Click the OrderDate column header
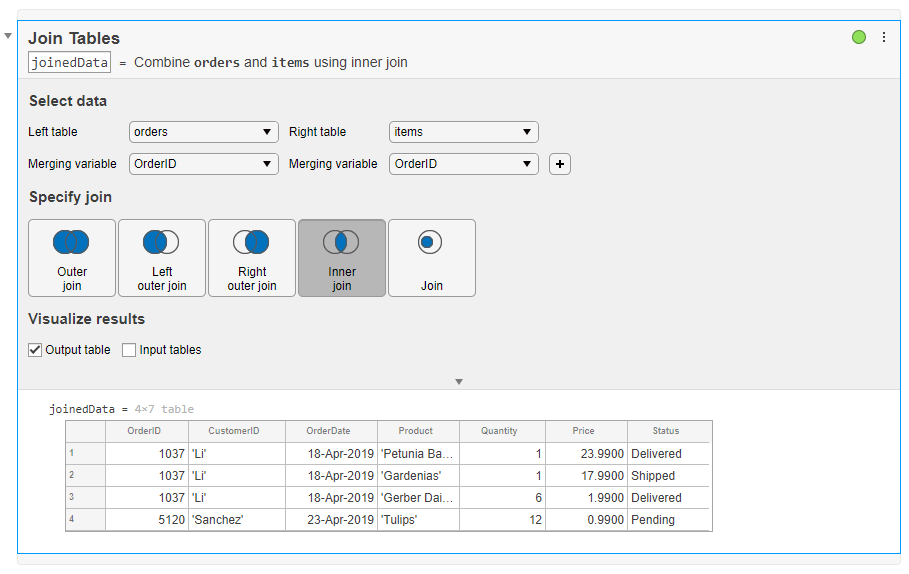909x574 pixels. tap(331, 431)
